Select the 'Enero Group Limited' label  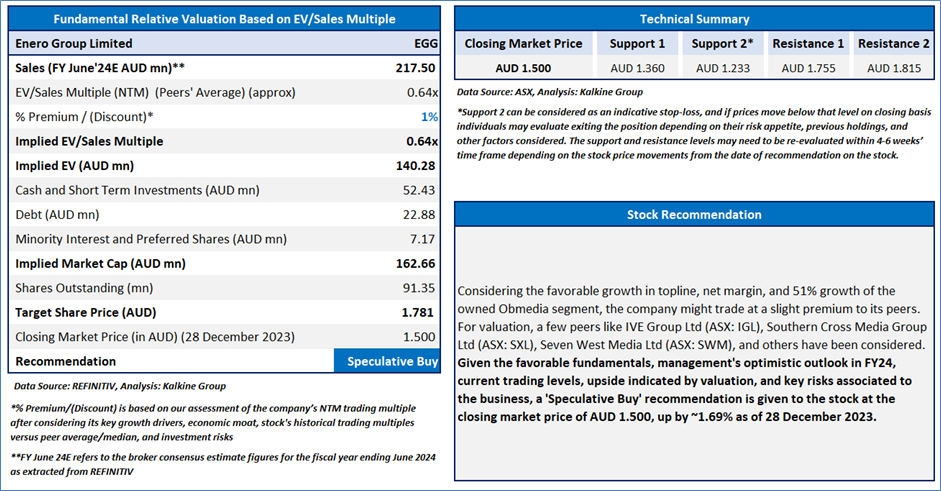click(74, 44)
